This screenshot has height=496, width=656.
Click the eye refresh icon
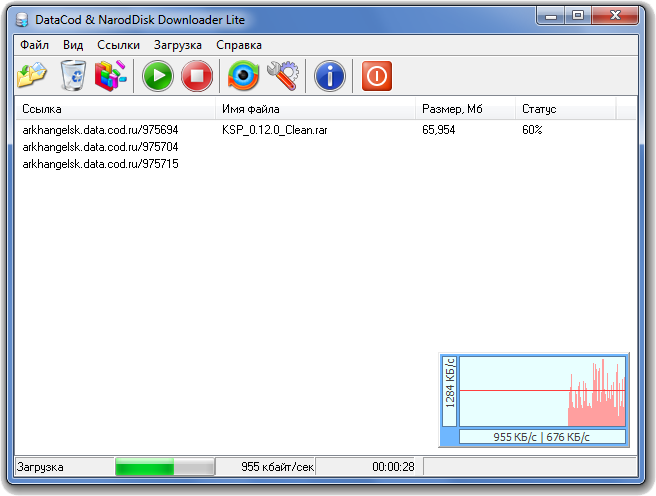(x=243, y=76)
